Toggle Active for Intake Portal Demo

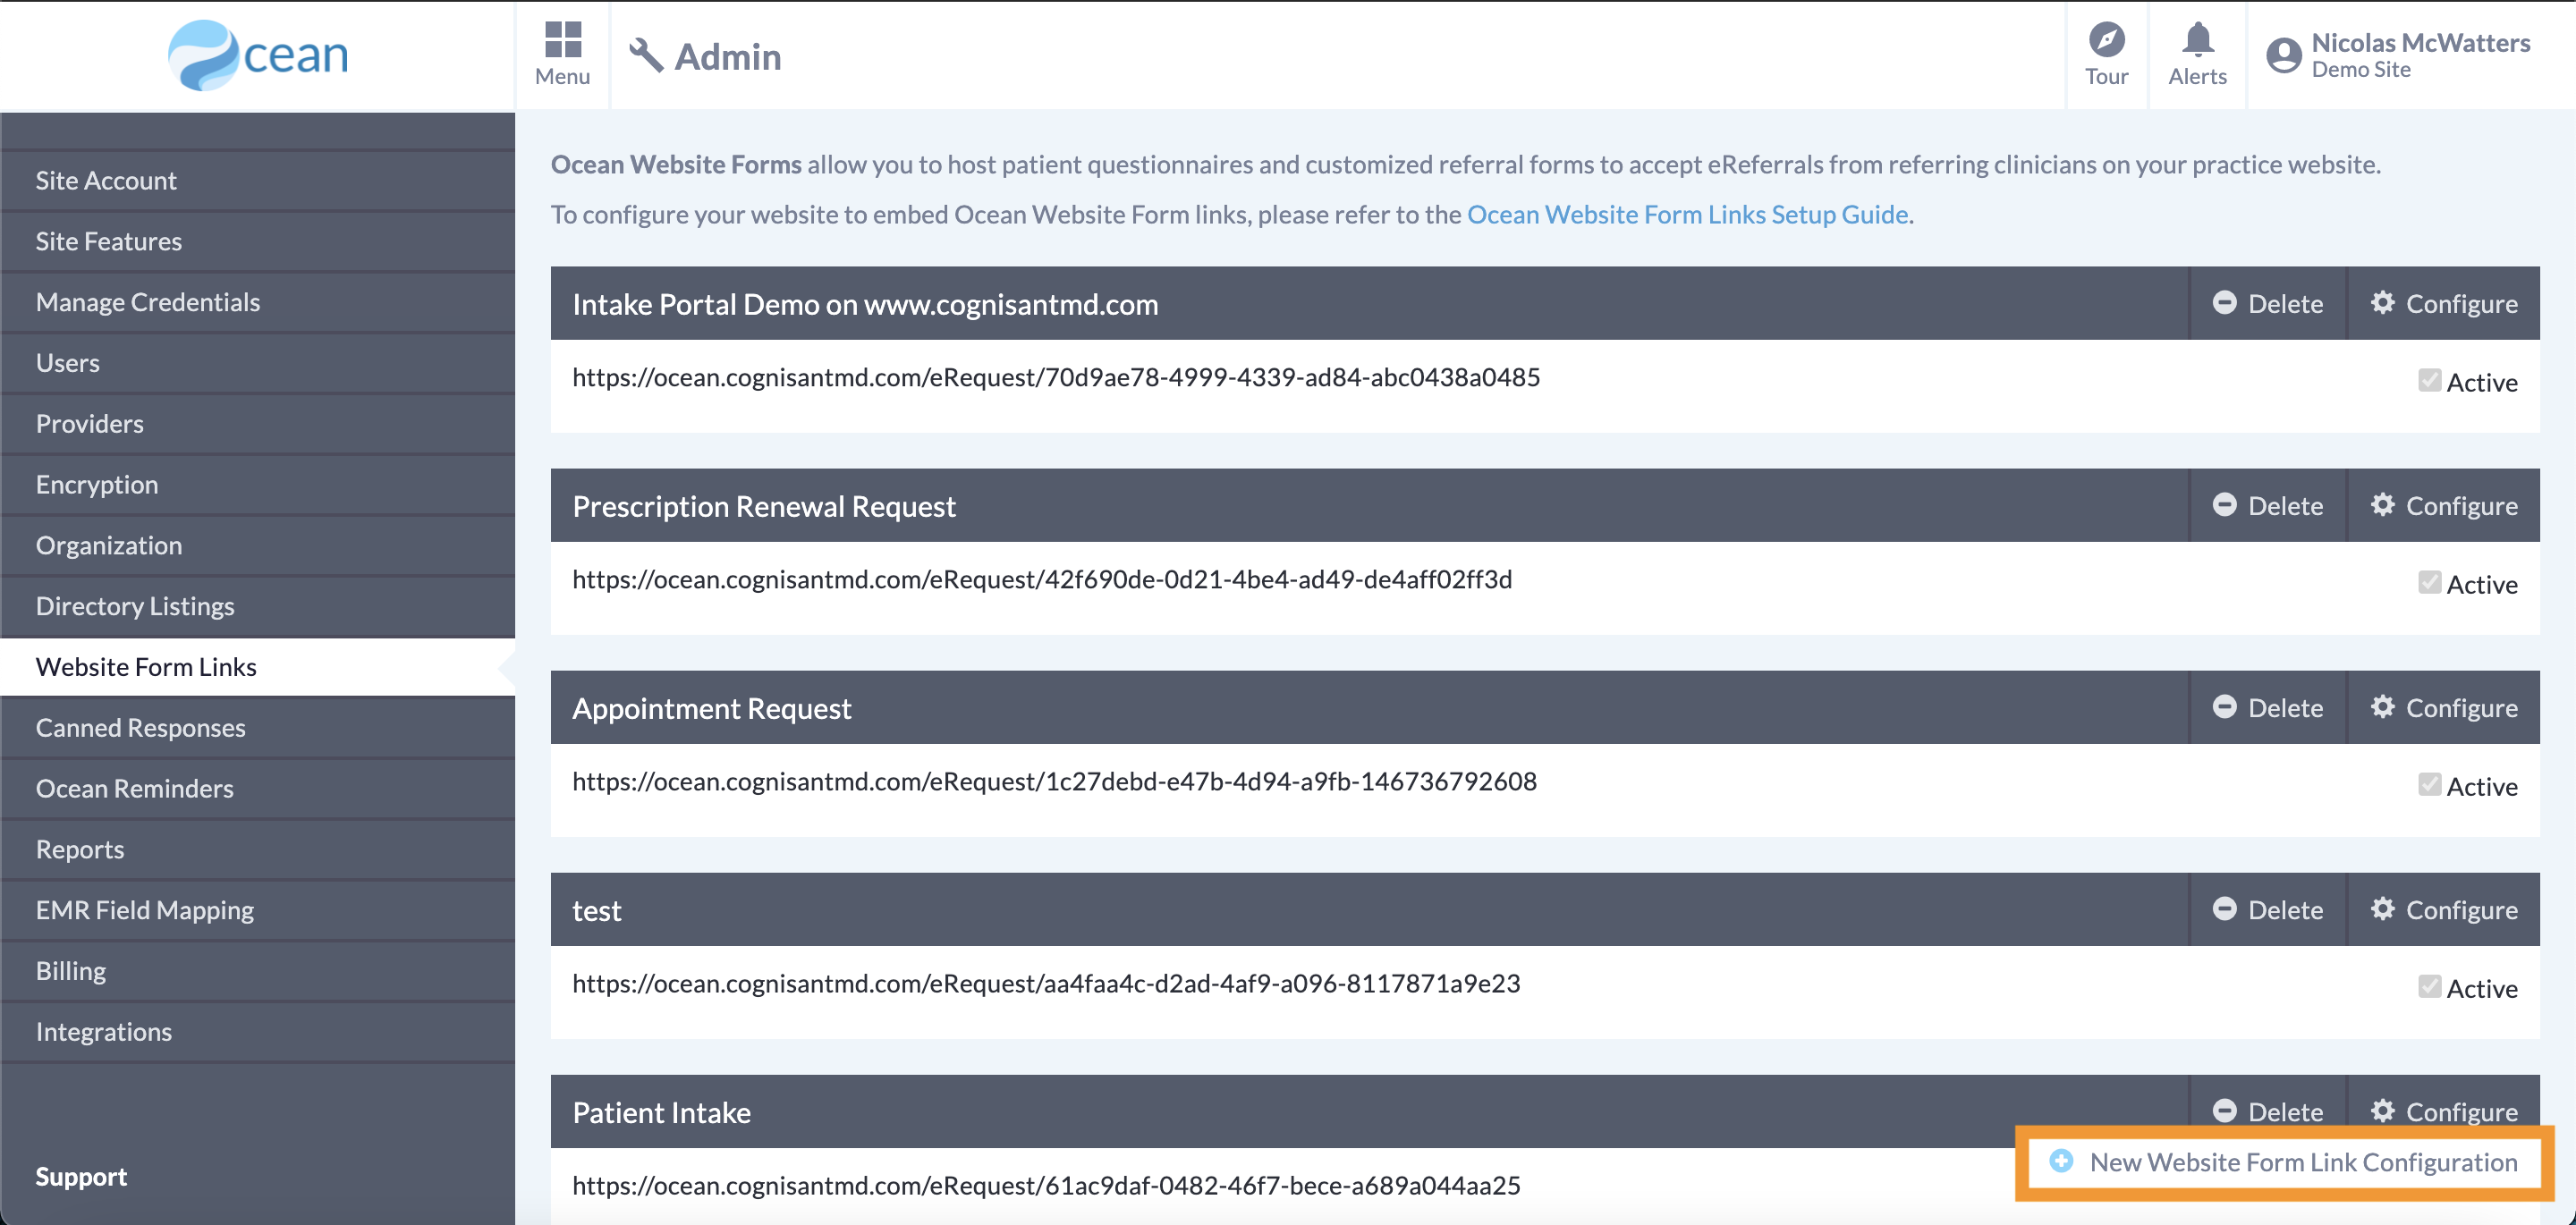click(x=2430, y=379)
